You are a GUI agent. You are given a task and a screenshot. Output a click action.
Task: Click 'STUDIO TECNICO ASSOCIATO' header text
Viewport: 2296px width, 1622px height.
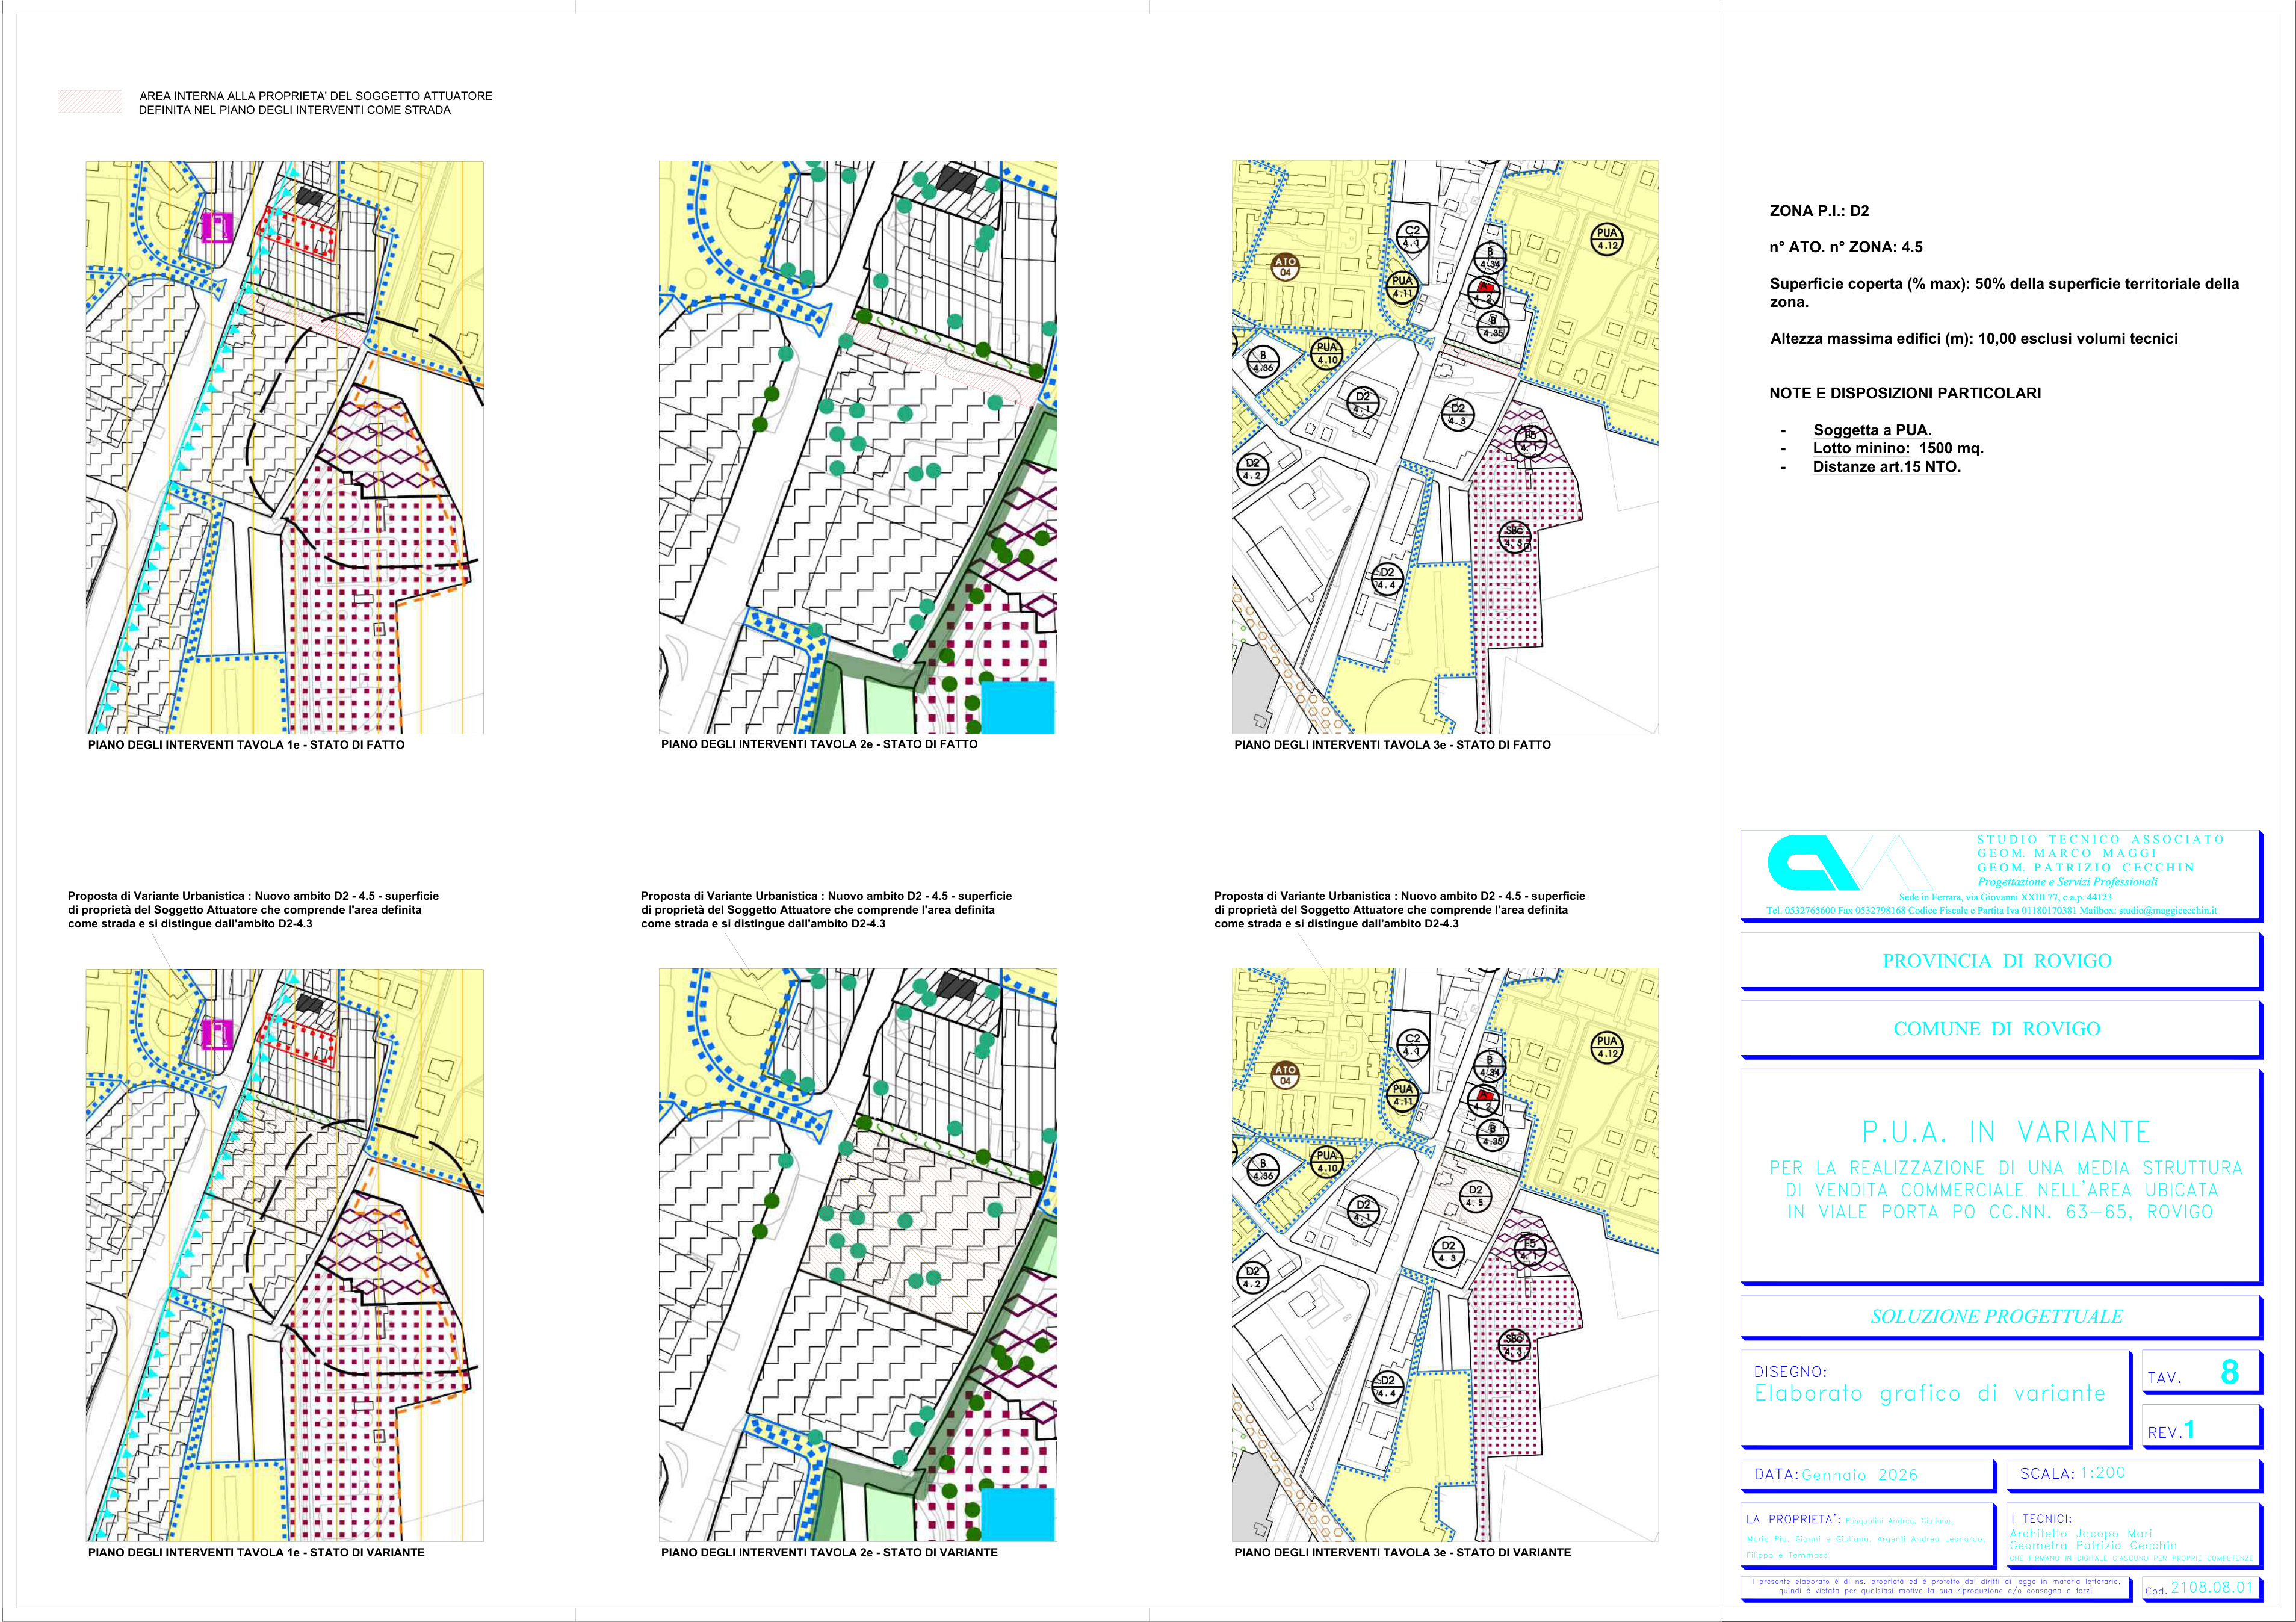[2100, 839]
